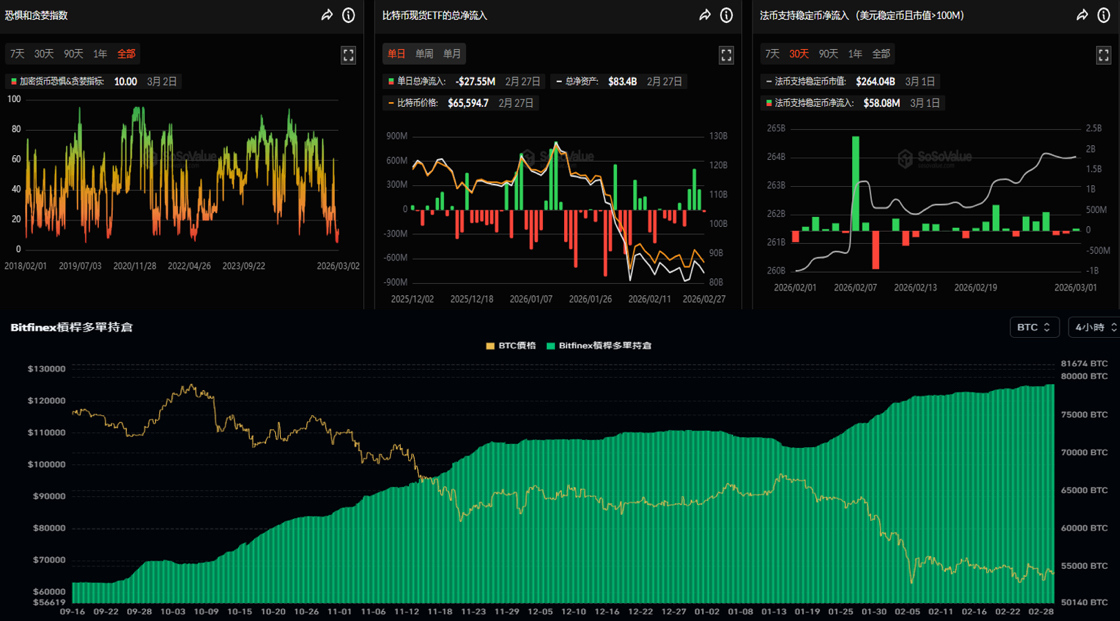Maximize the stablecoin net inflow chart

(1104, 55)
